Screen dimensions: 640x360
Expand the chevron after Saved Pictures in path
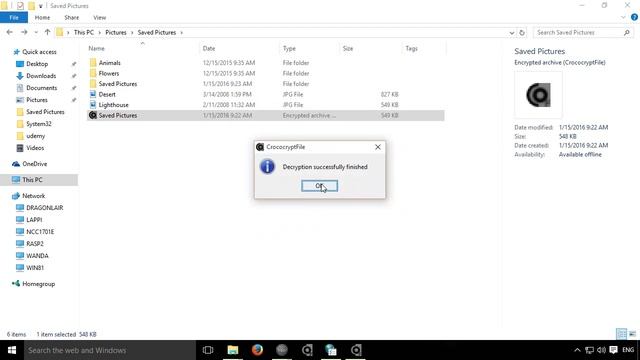(182, 32)
